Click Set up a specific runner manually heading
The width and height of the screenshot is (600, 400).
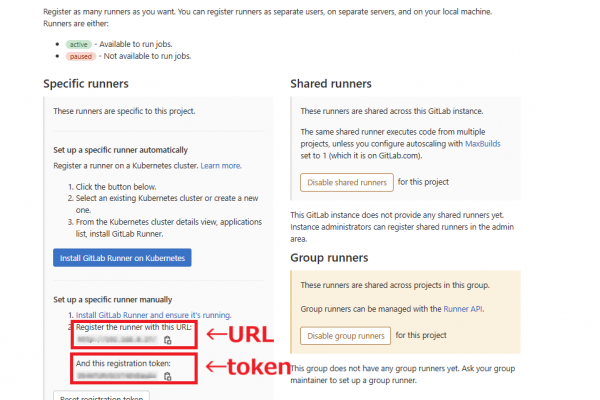(x=112, y=300)
